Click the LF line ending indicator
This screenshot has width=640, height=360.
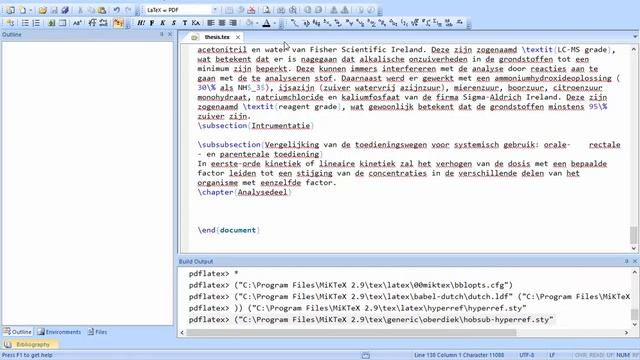point(552,355)
